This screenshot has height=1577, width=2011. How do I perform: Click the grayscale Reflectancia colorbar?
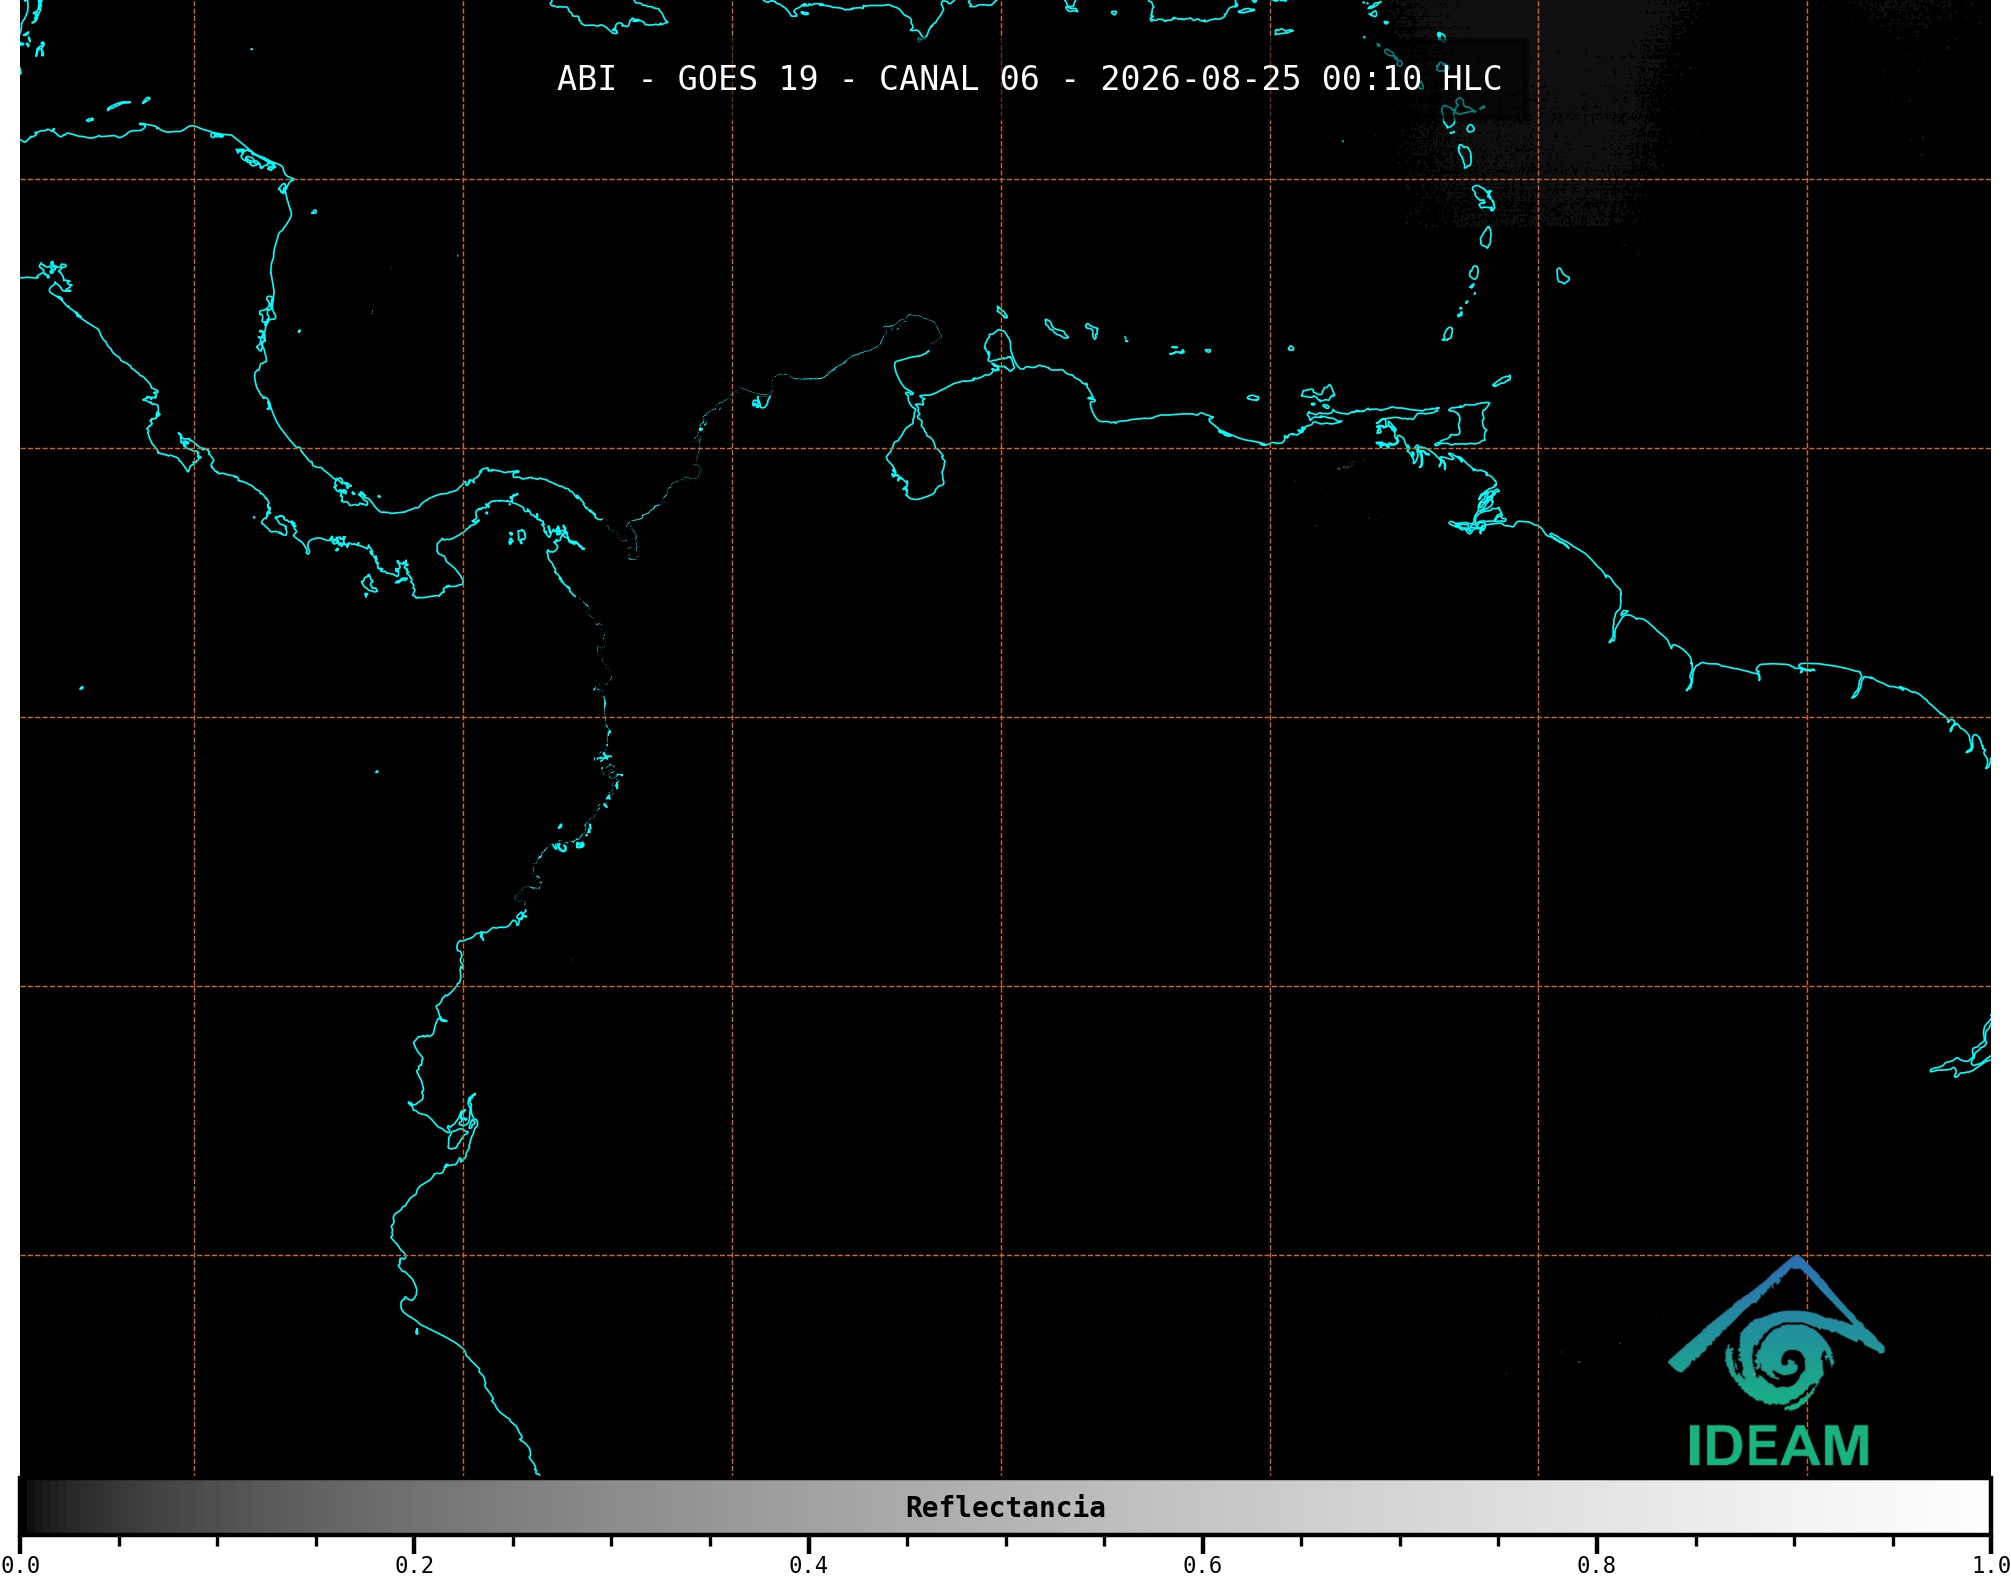click(1005, 1507)
